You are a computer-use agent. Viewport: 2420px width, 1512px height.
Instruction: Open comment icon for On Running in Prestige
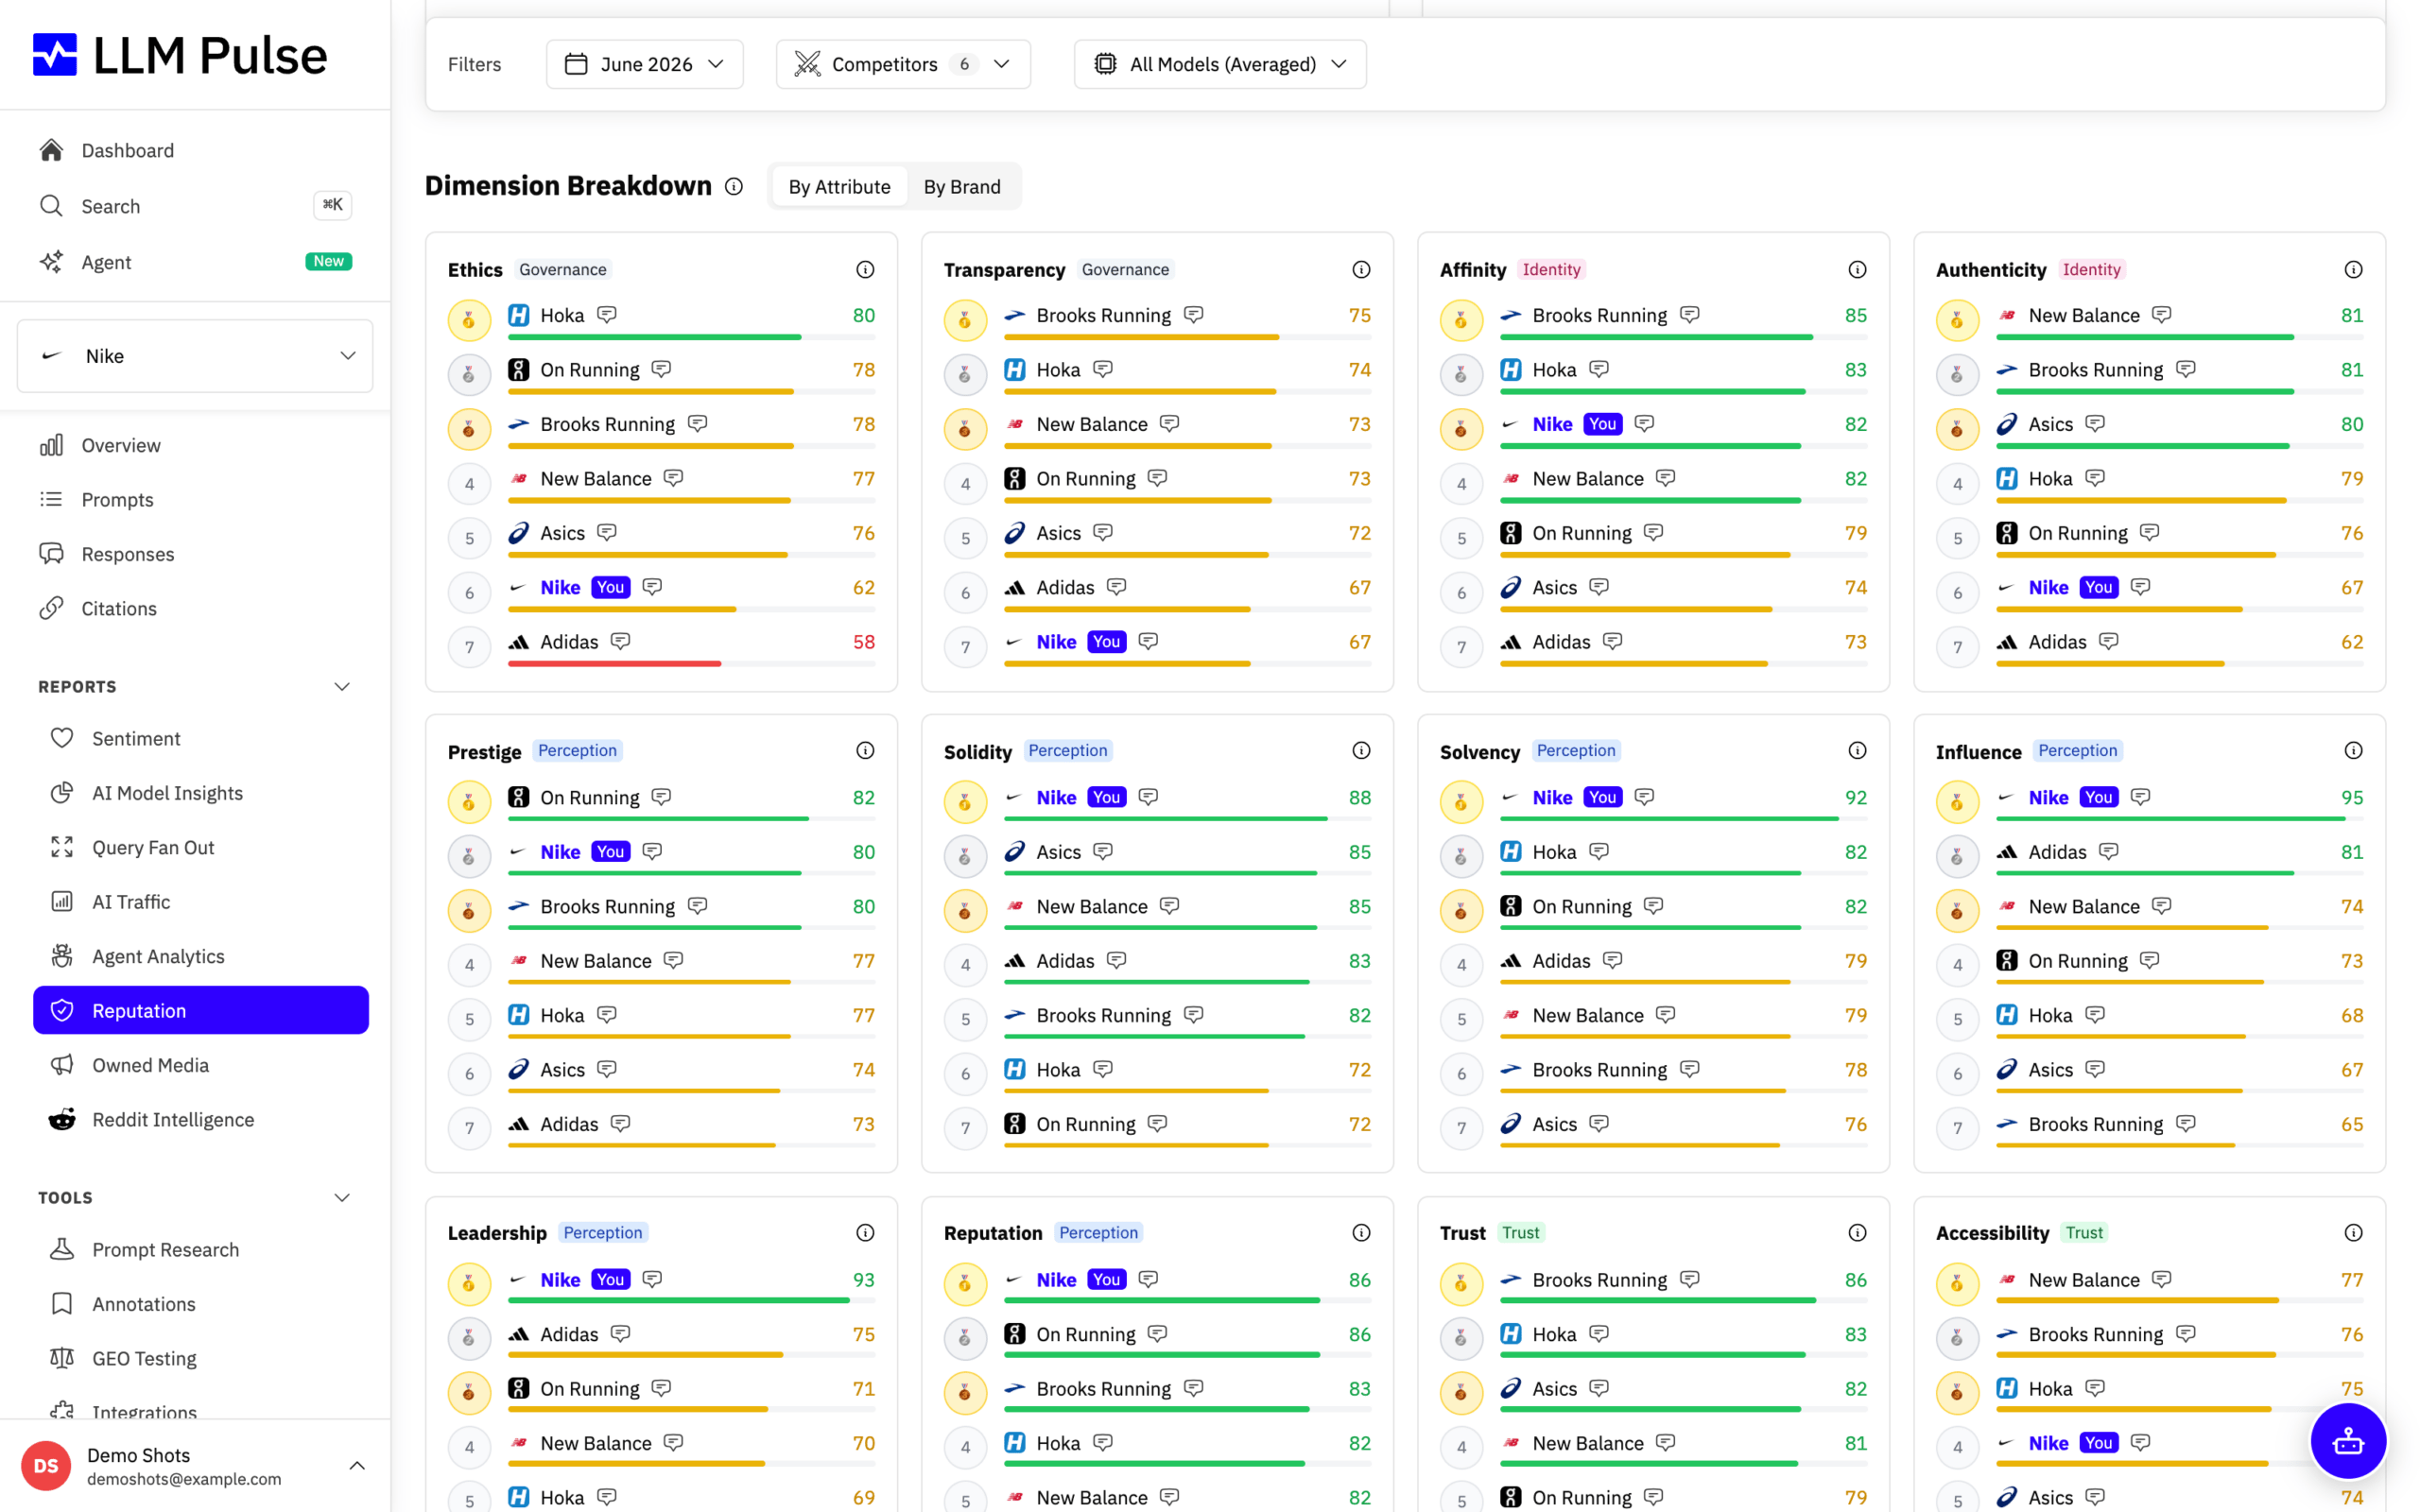661,797
